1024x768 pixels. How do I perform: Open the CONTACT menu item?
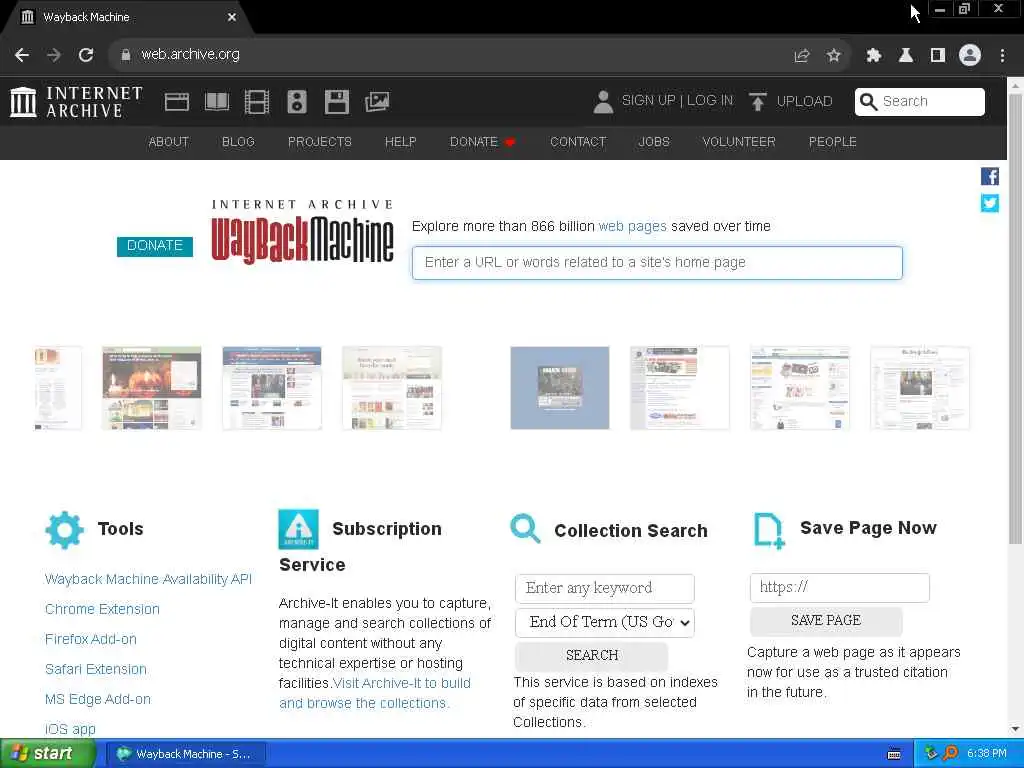[578, 142]
